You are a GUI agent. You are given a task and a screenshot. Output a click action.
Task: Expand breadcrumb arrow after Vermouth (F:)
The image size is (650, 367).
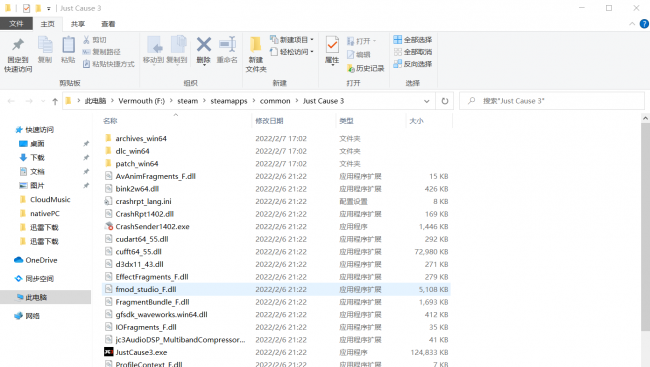tap(171, 101)
